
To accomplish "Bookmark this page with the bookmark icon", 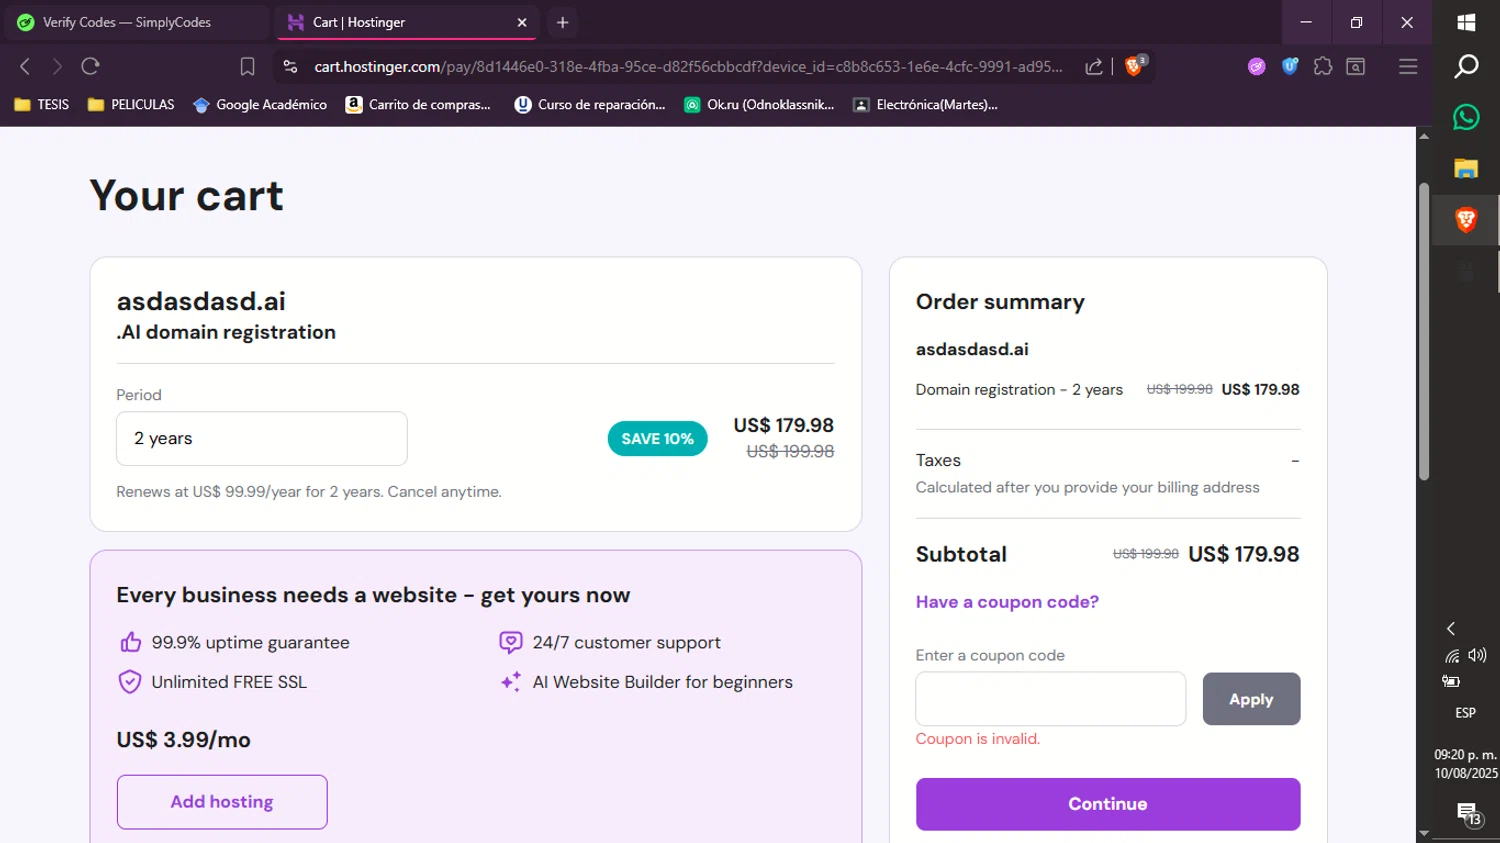I will (247, 67).
